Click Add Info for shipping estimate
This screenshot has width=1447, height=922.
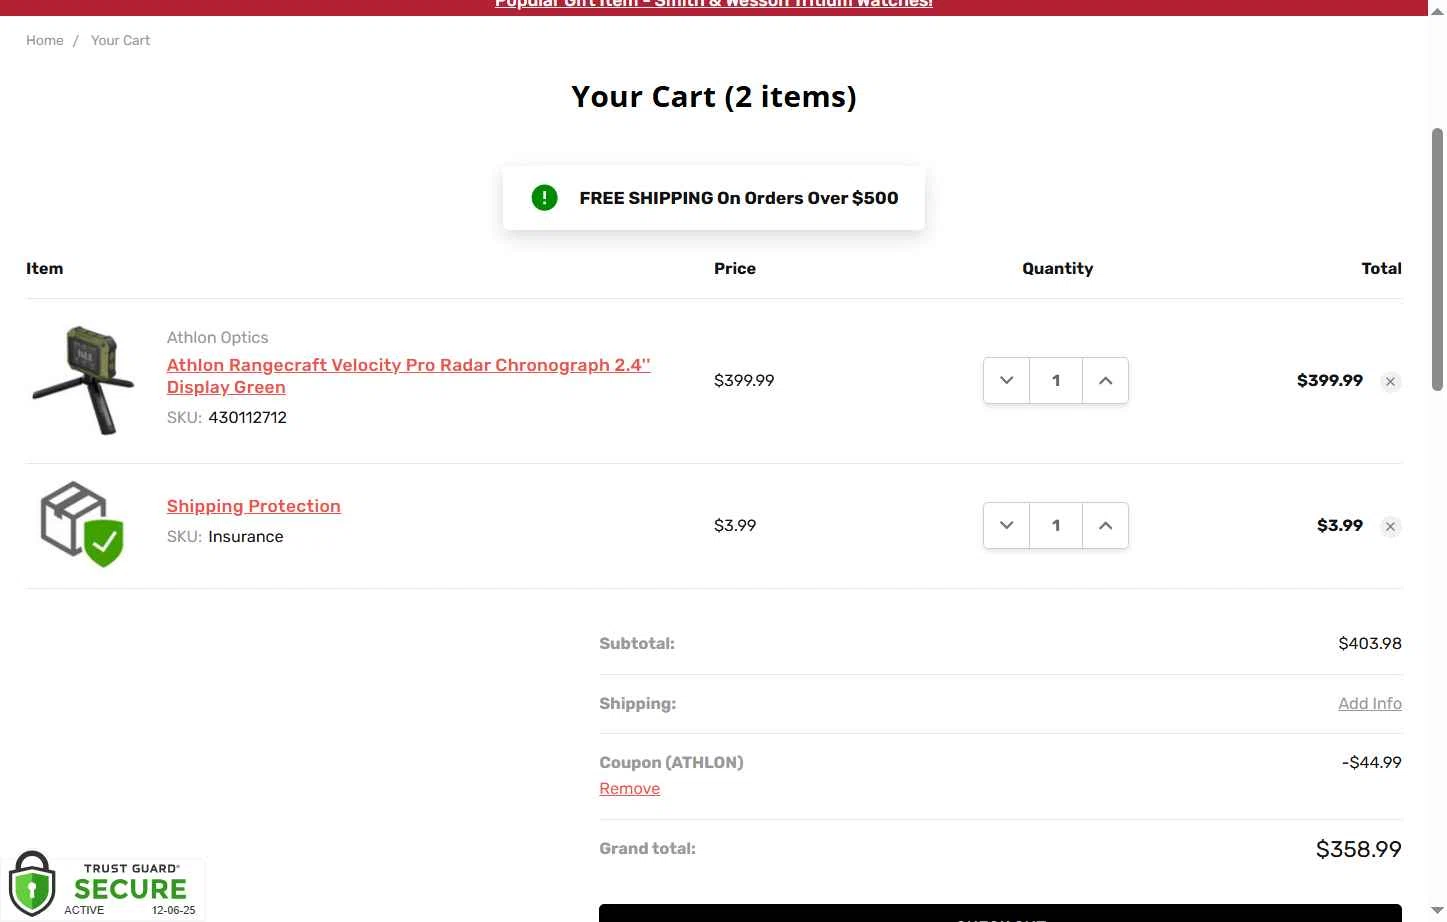point(1369,703)
